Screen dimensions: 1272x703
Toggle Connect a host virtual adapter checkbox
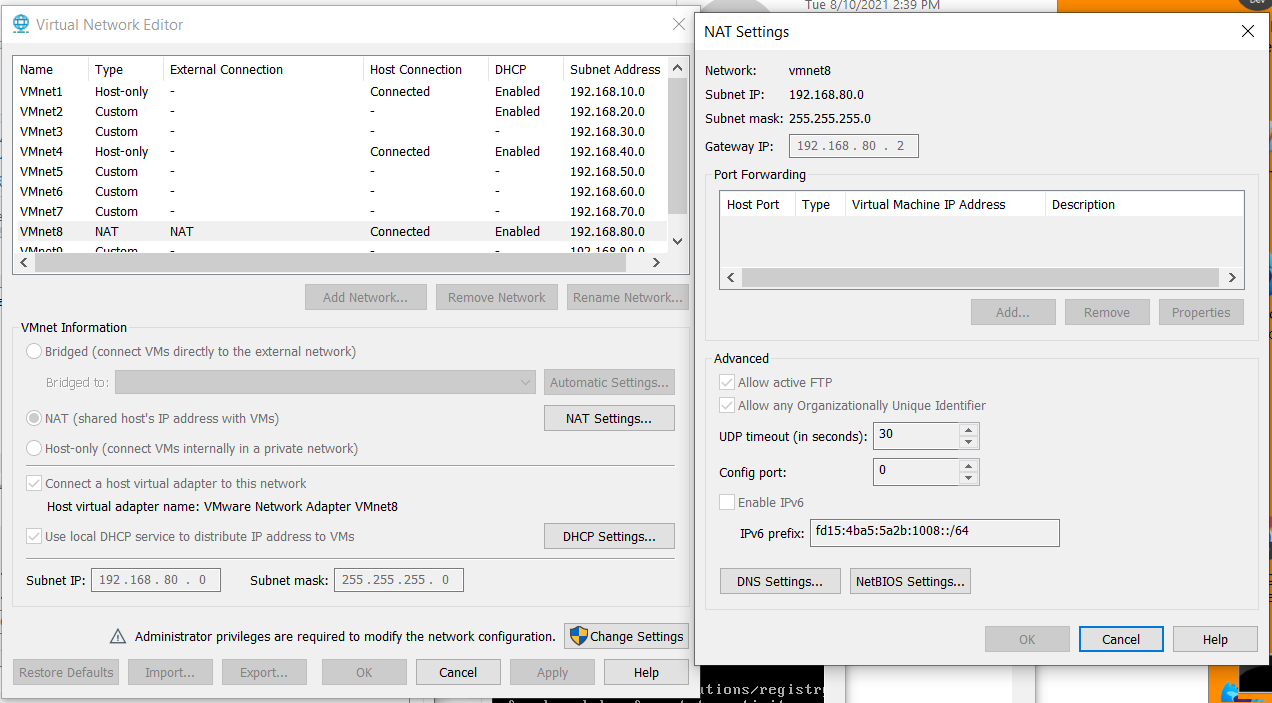[x=34, y=483]
